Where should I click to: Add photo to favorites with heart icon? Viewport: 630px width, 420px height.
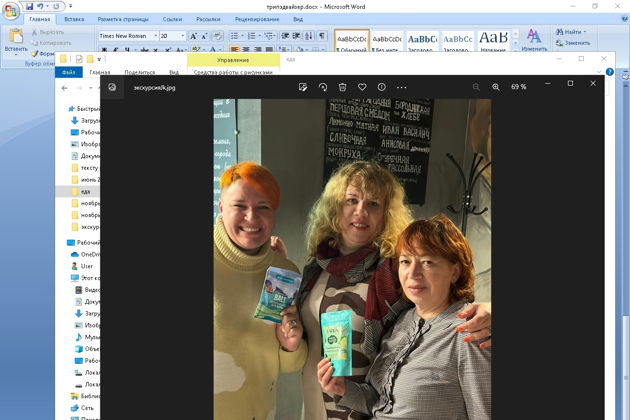[x=362, y=87]
